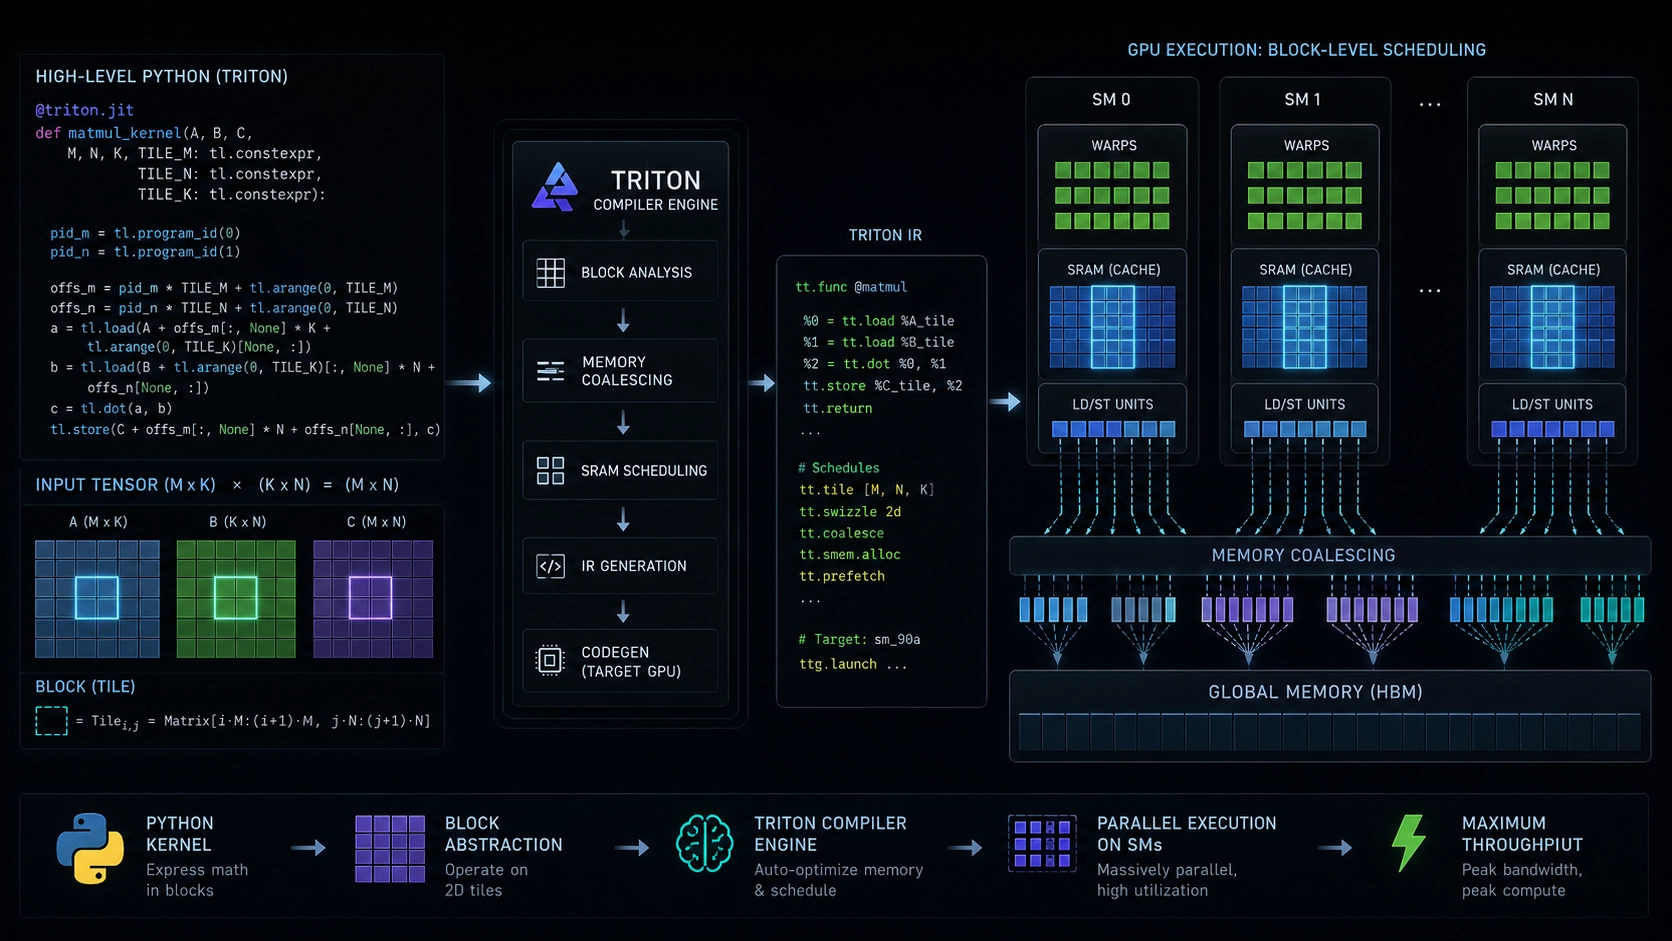Click the Parallel Execution SM grid icon

(x=1042, y=843)
